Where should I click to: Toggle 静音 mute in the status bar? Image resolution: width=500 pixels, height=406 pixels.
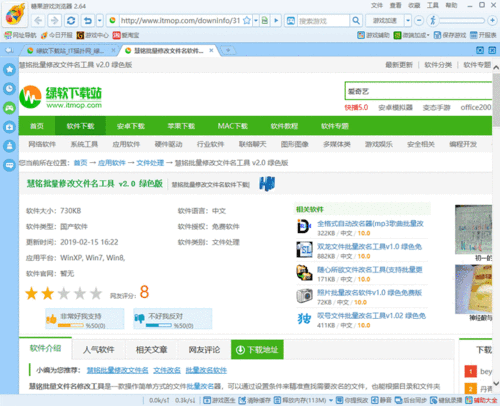click(381, 400)
